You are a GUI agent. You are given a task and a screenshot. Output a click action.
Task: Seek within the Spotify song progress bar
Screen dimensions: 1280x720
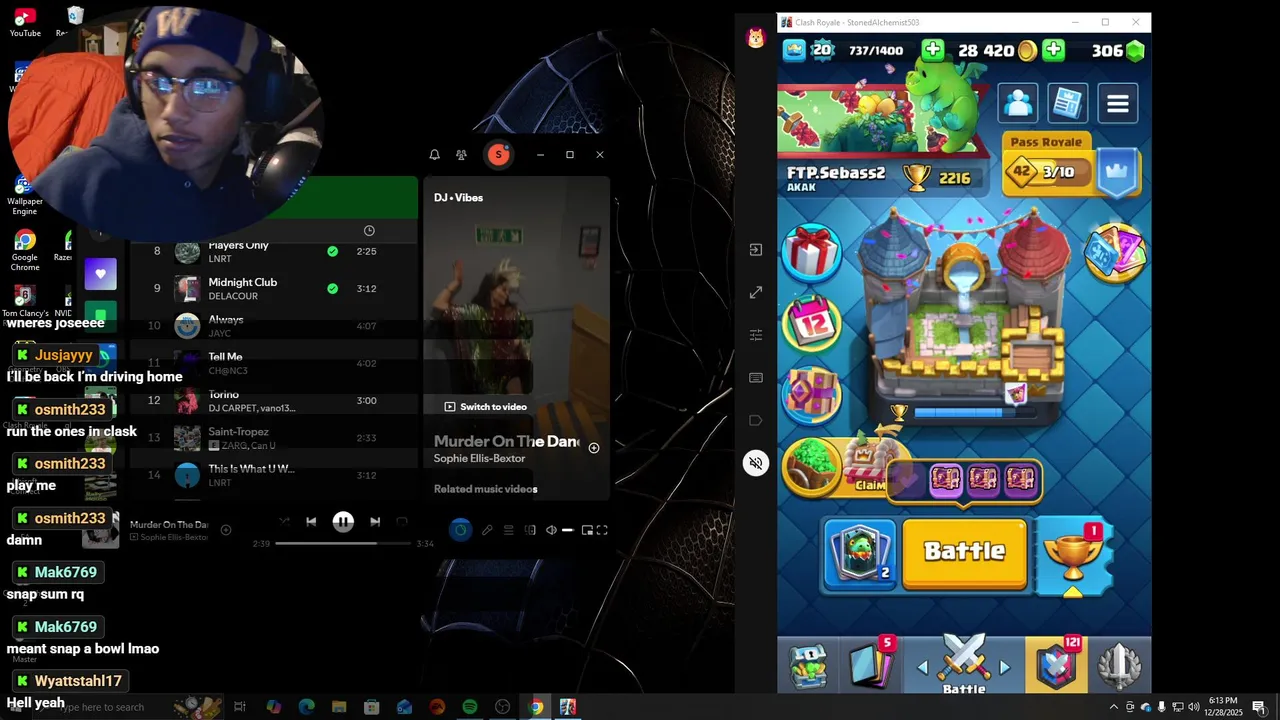pos(343,543)
